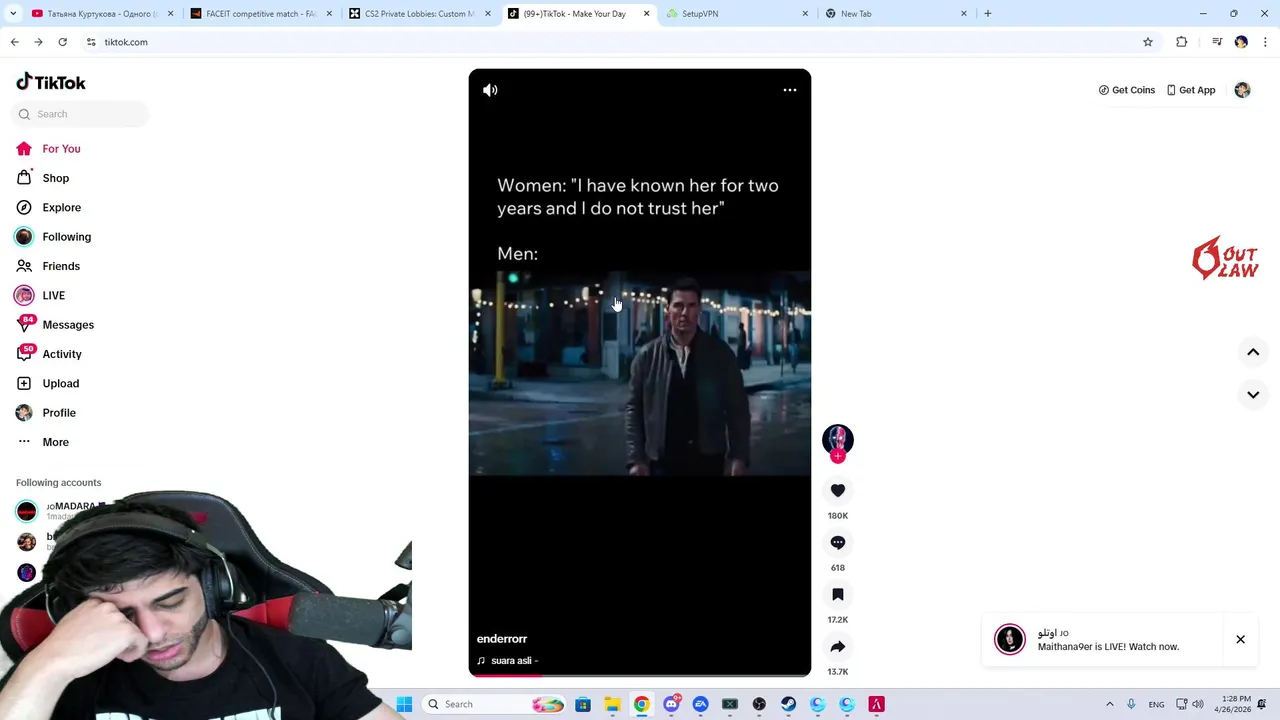This screenshot has height=720, width=1280.
Task: Open enderrorr username on the video
Action: pos(502,639)
